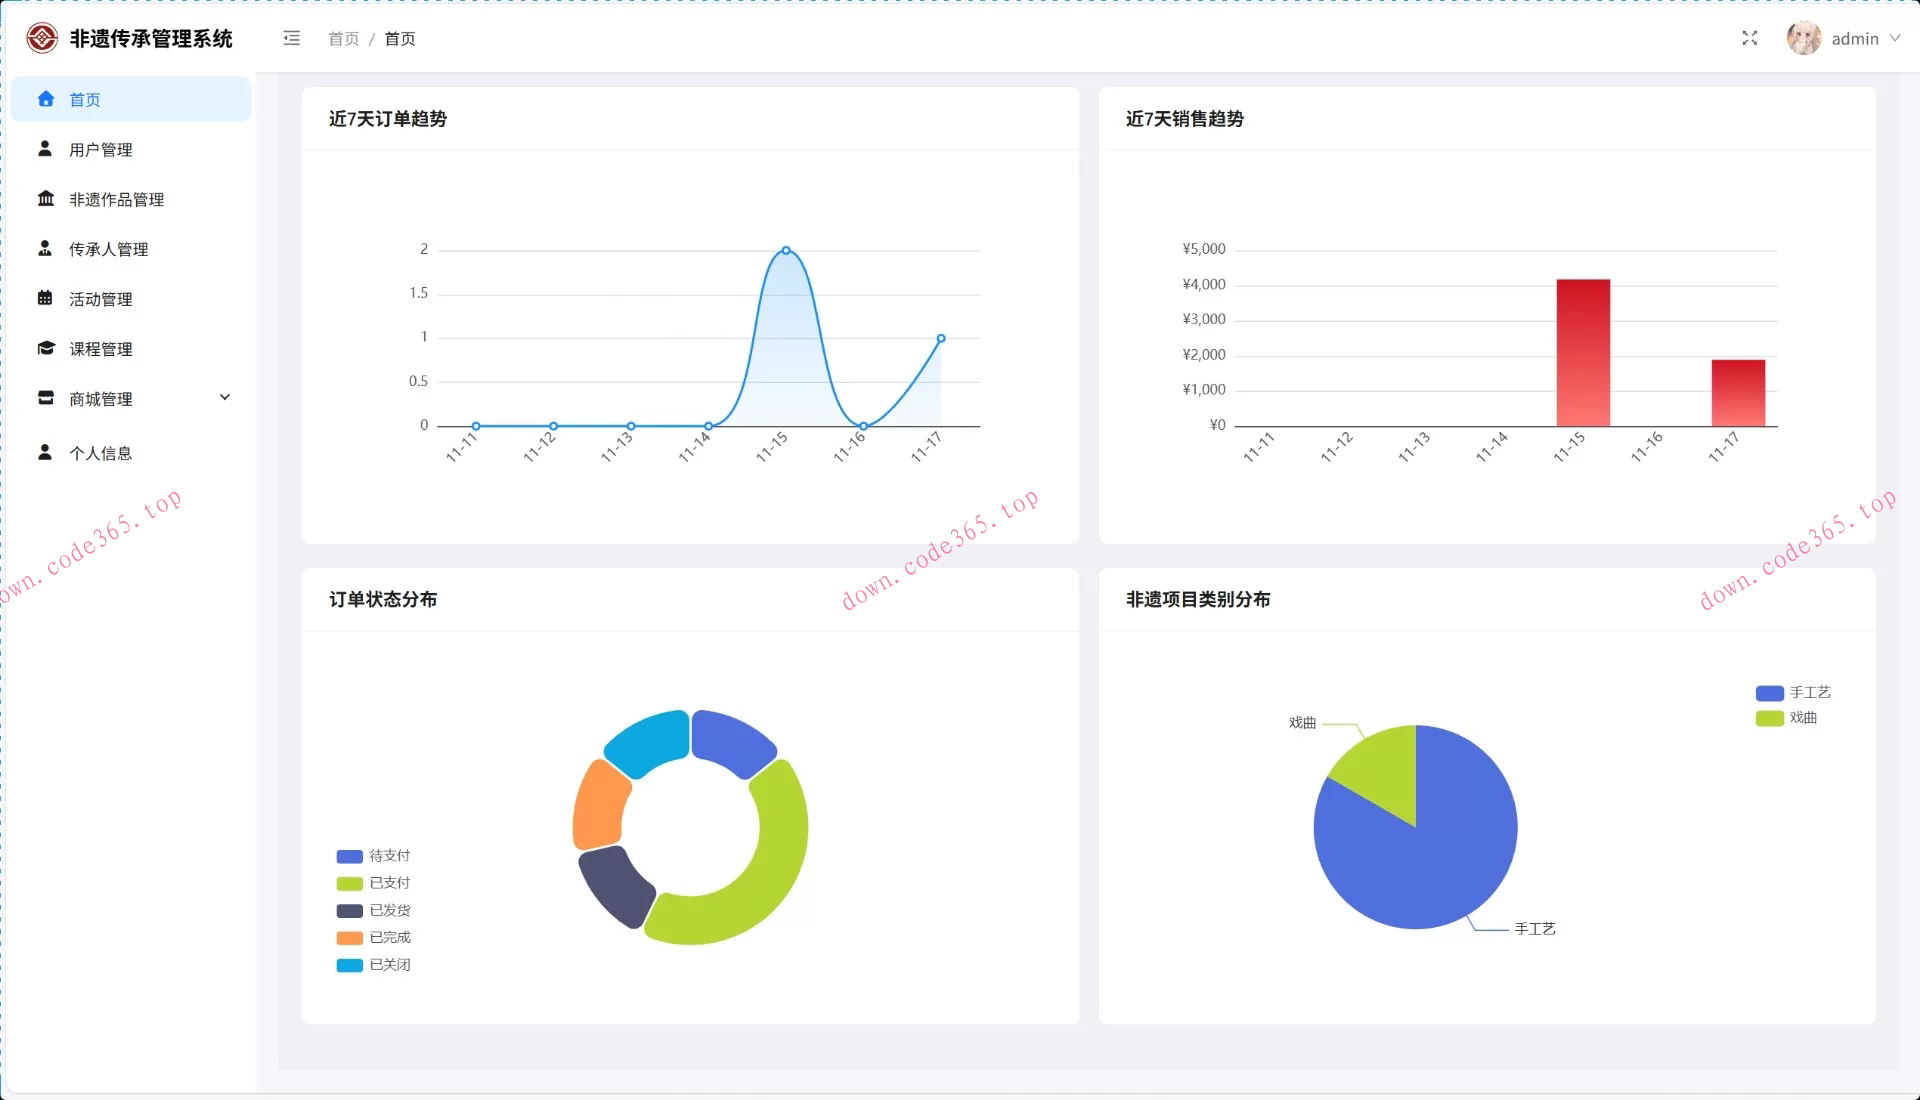Click the 已关闭 blue legend swatch
1920x1100 pixels.
[x=349, y=965]
